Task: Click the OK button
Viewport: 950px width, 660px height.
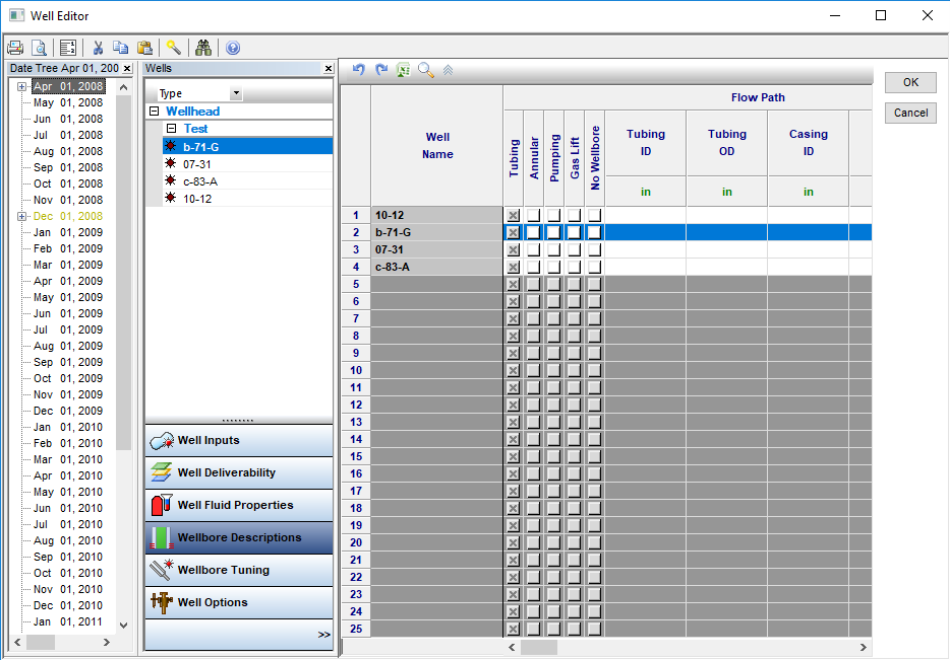Action: (x=910, y=83)
